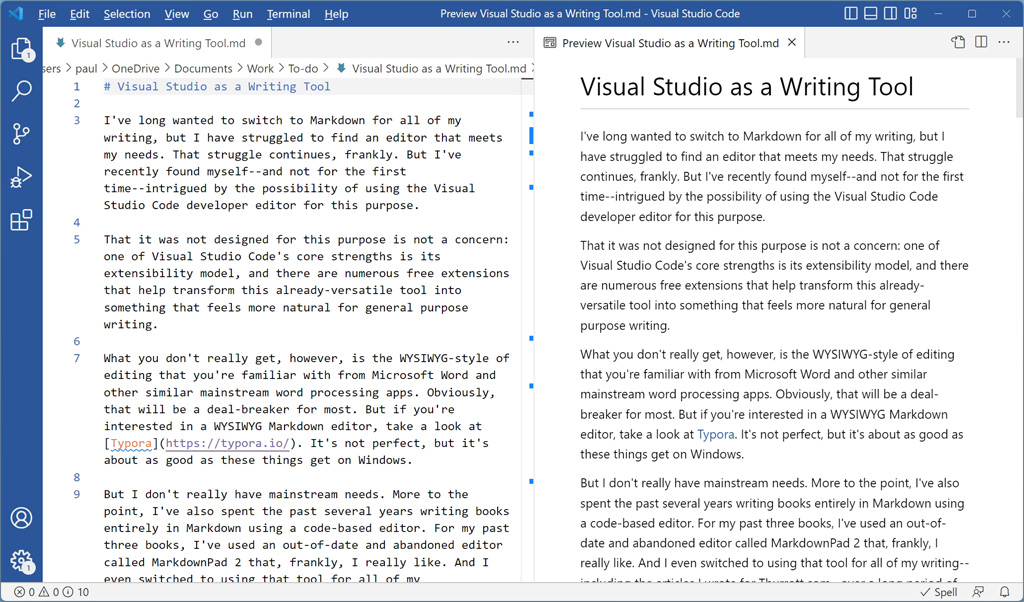Toggle the primary side bar layout button
Screen dimensions: 1024x602
pos(851,14)
